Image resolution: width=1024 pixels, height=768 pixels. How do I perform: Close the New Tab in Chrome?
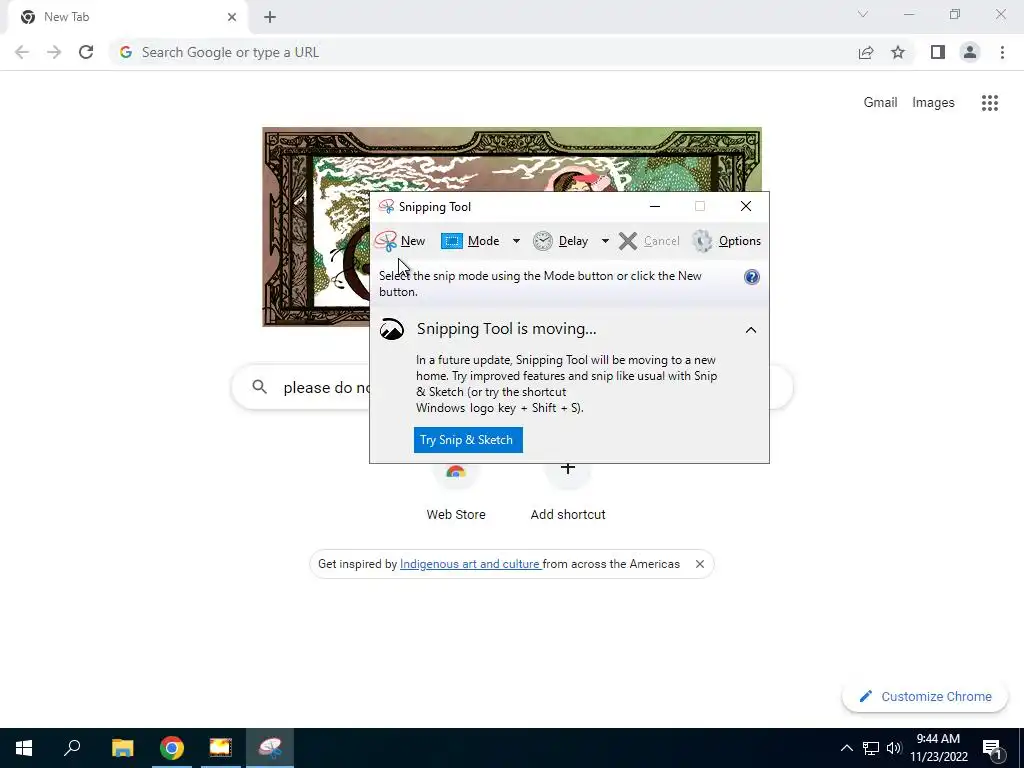[232, 17]
